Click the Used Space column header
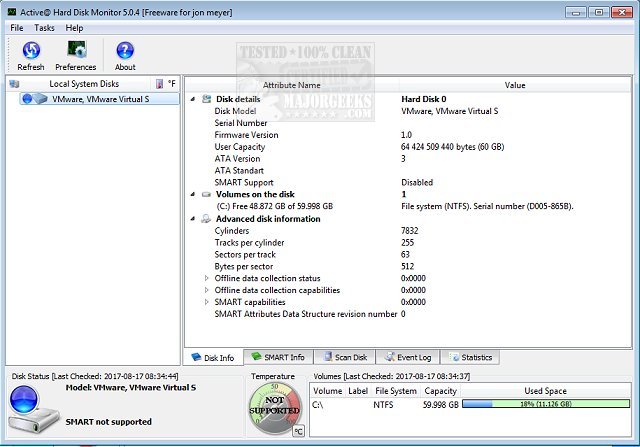Screen dimensions: 640x447 pyautogui.click(x=545, y=391)
